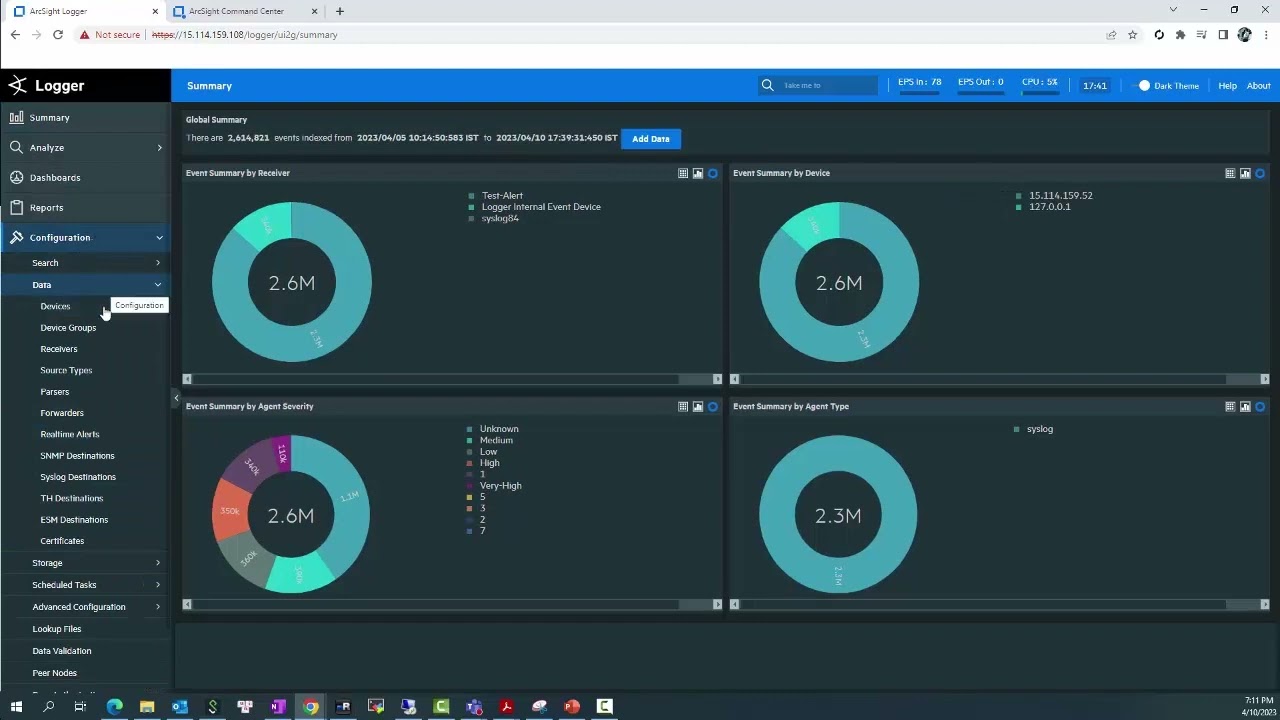Expand the Search submenu arrow
This screenshot has height=720, width=1280.
tap(157, 263)
